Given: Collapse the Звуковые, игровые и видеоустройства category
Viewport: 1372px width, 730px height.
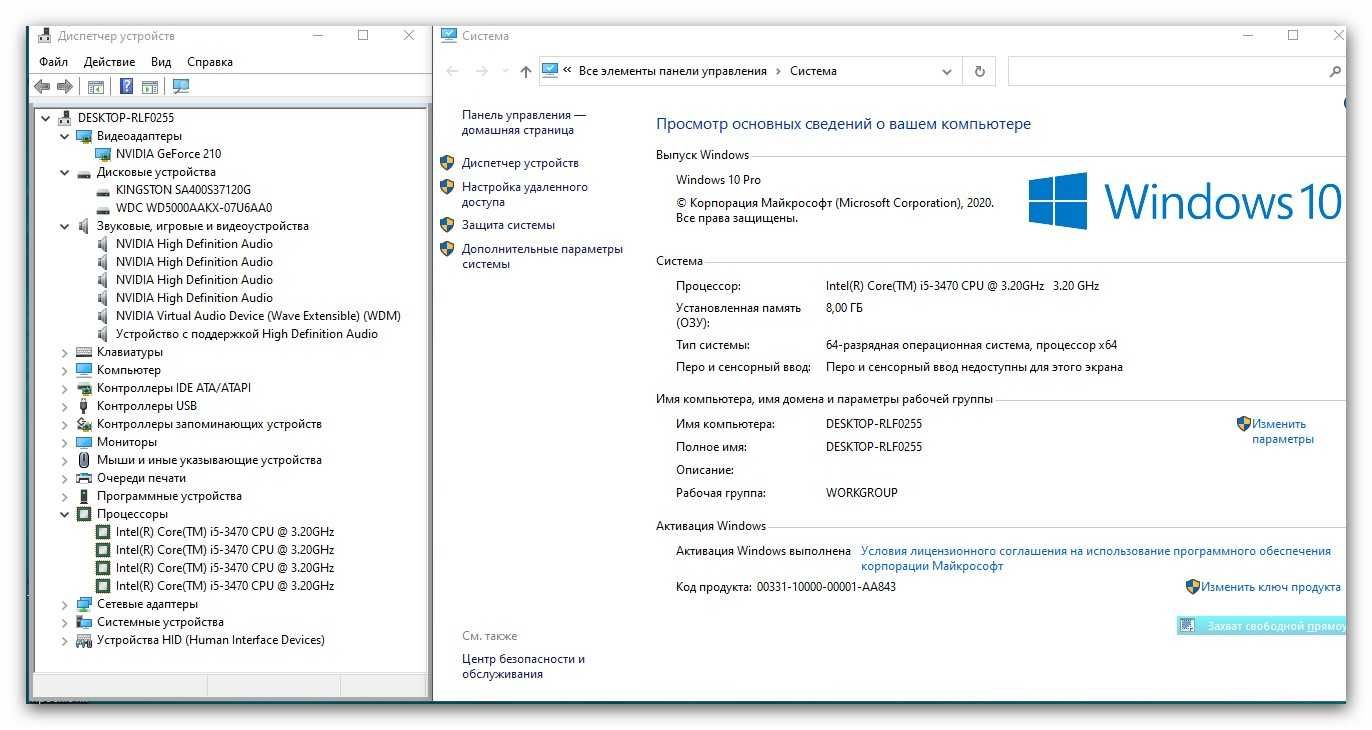Looking at the screenshot, I should (x=65, y=226).
